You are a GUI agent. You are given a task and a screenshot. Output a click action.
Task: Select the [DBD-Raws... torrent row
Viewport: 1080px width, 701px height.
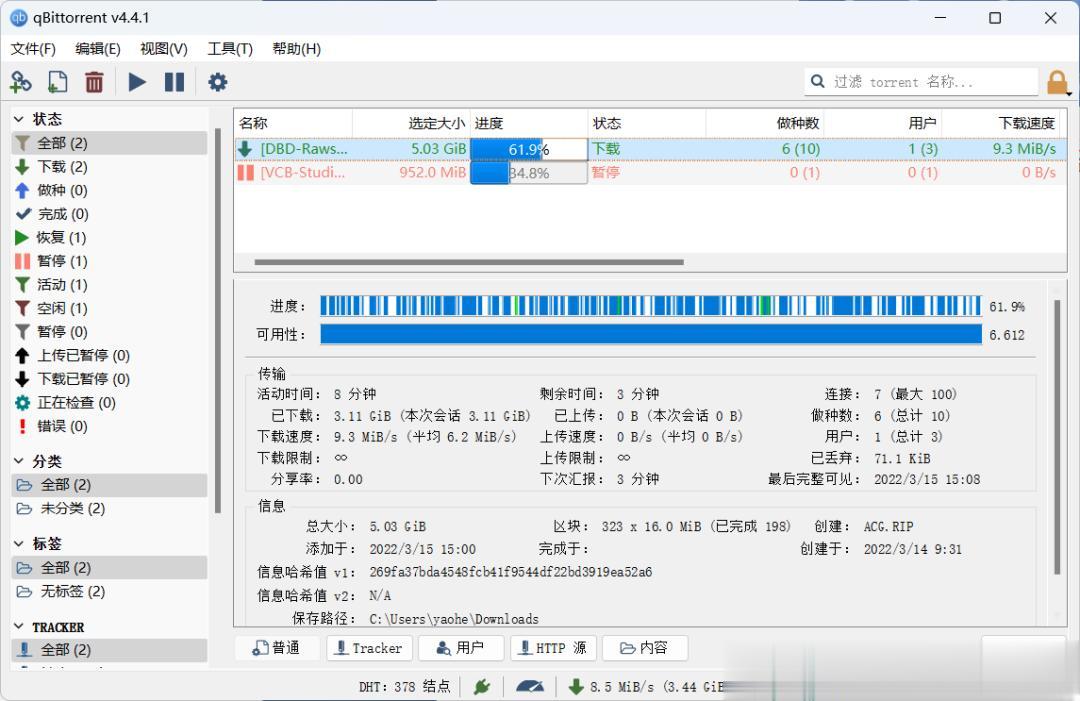pyautogui.click(x=650, y=149)
